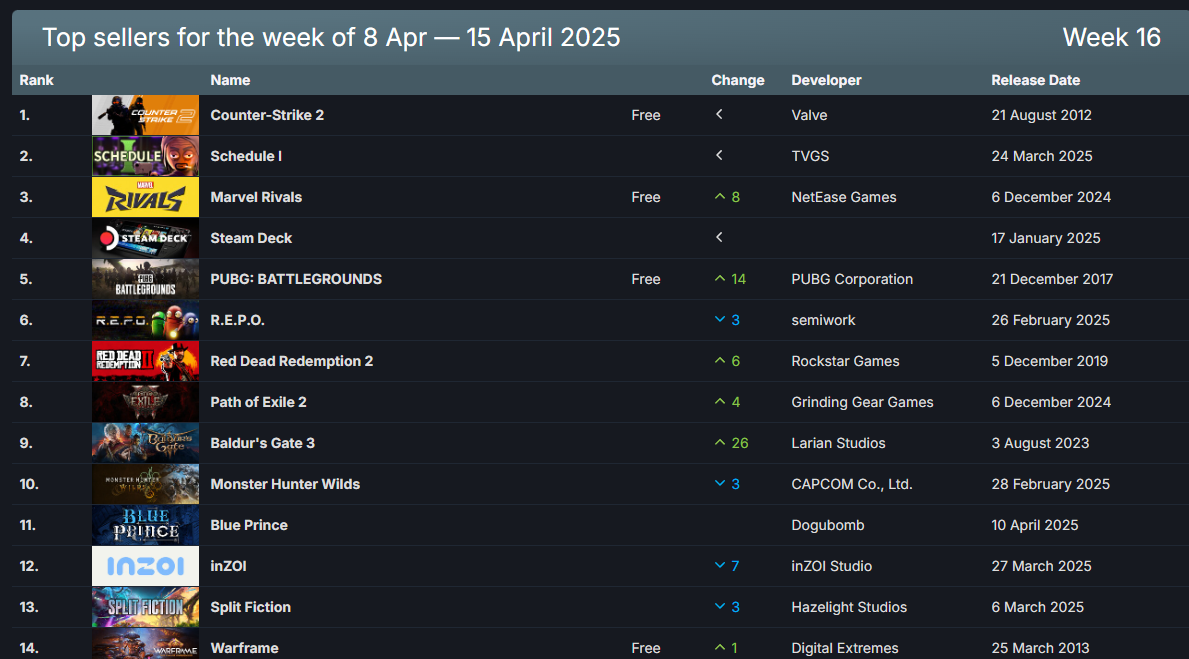Click the 3 August 2023 release date

coord(1040,443)
